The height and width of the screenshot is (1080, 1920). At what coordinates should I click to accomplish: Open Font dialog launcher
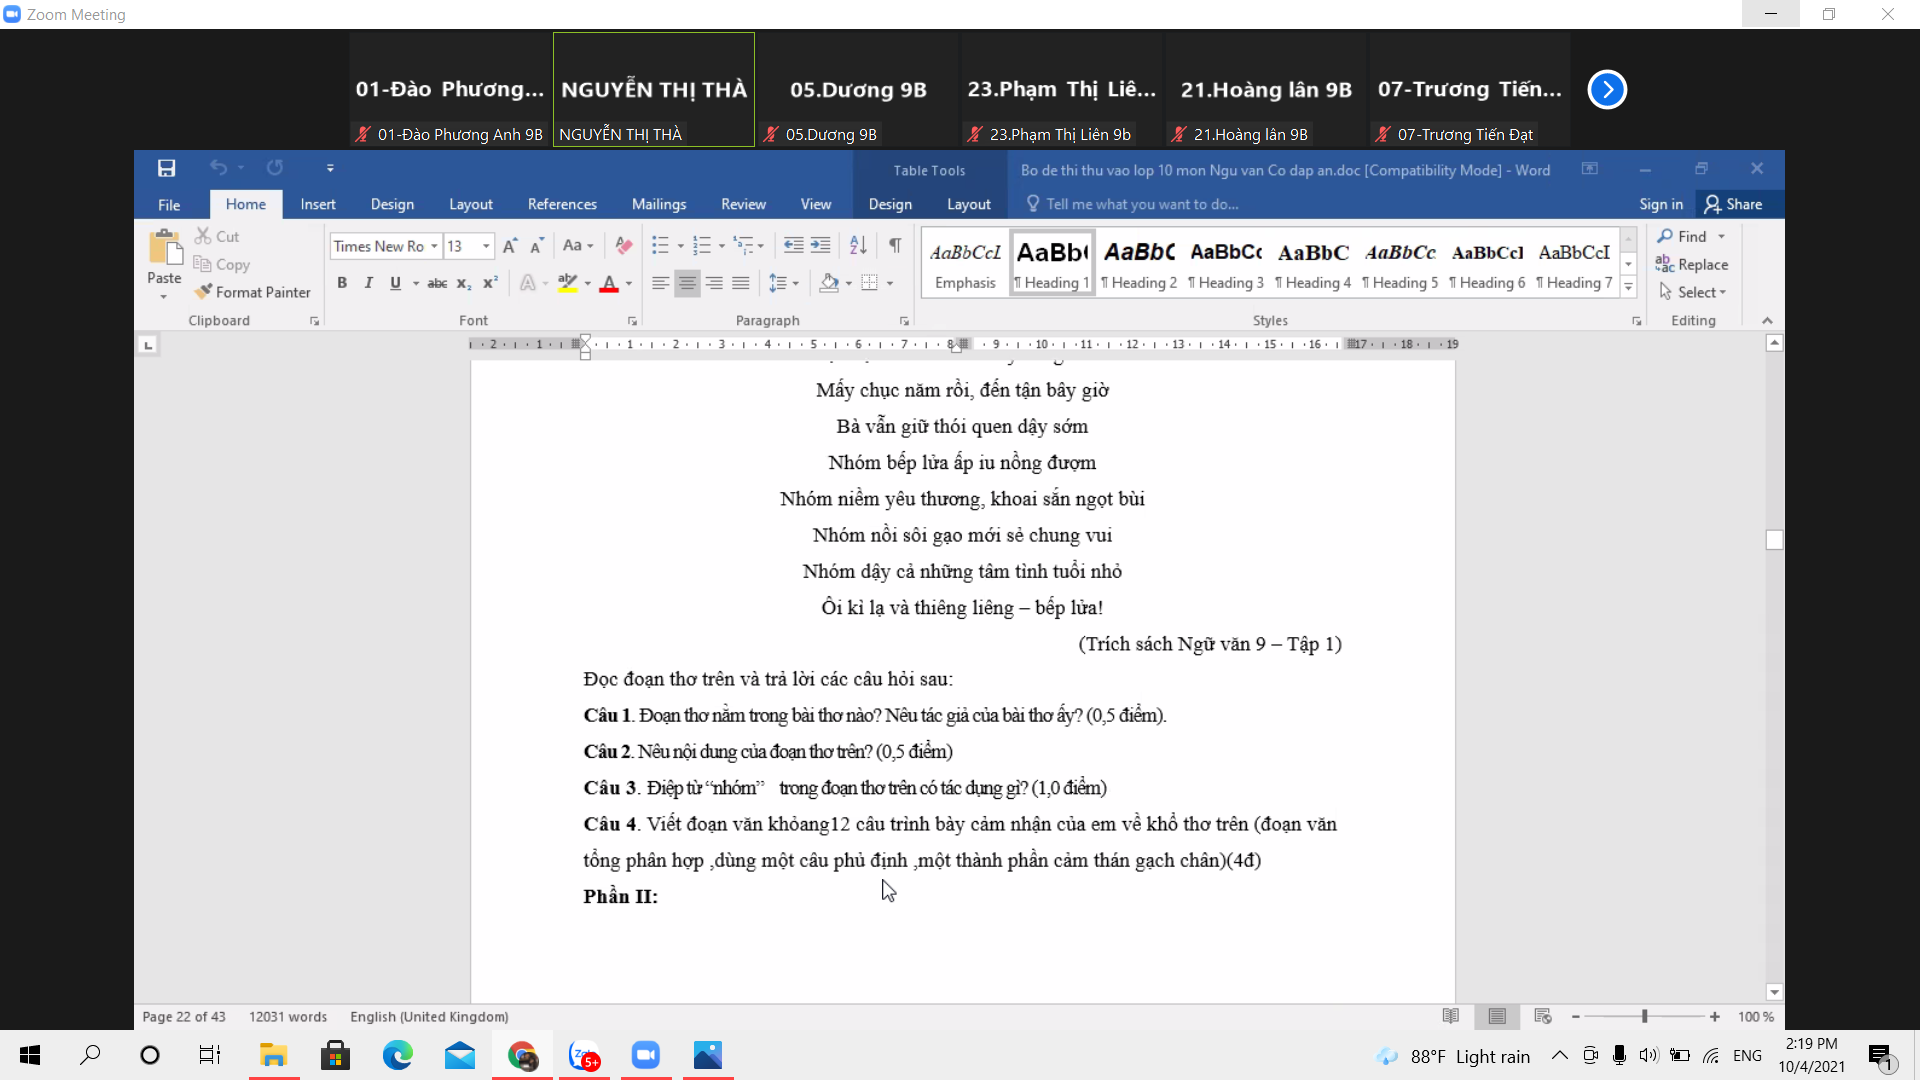[632, 321]
